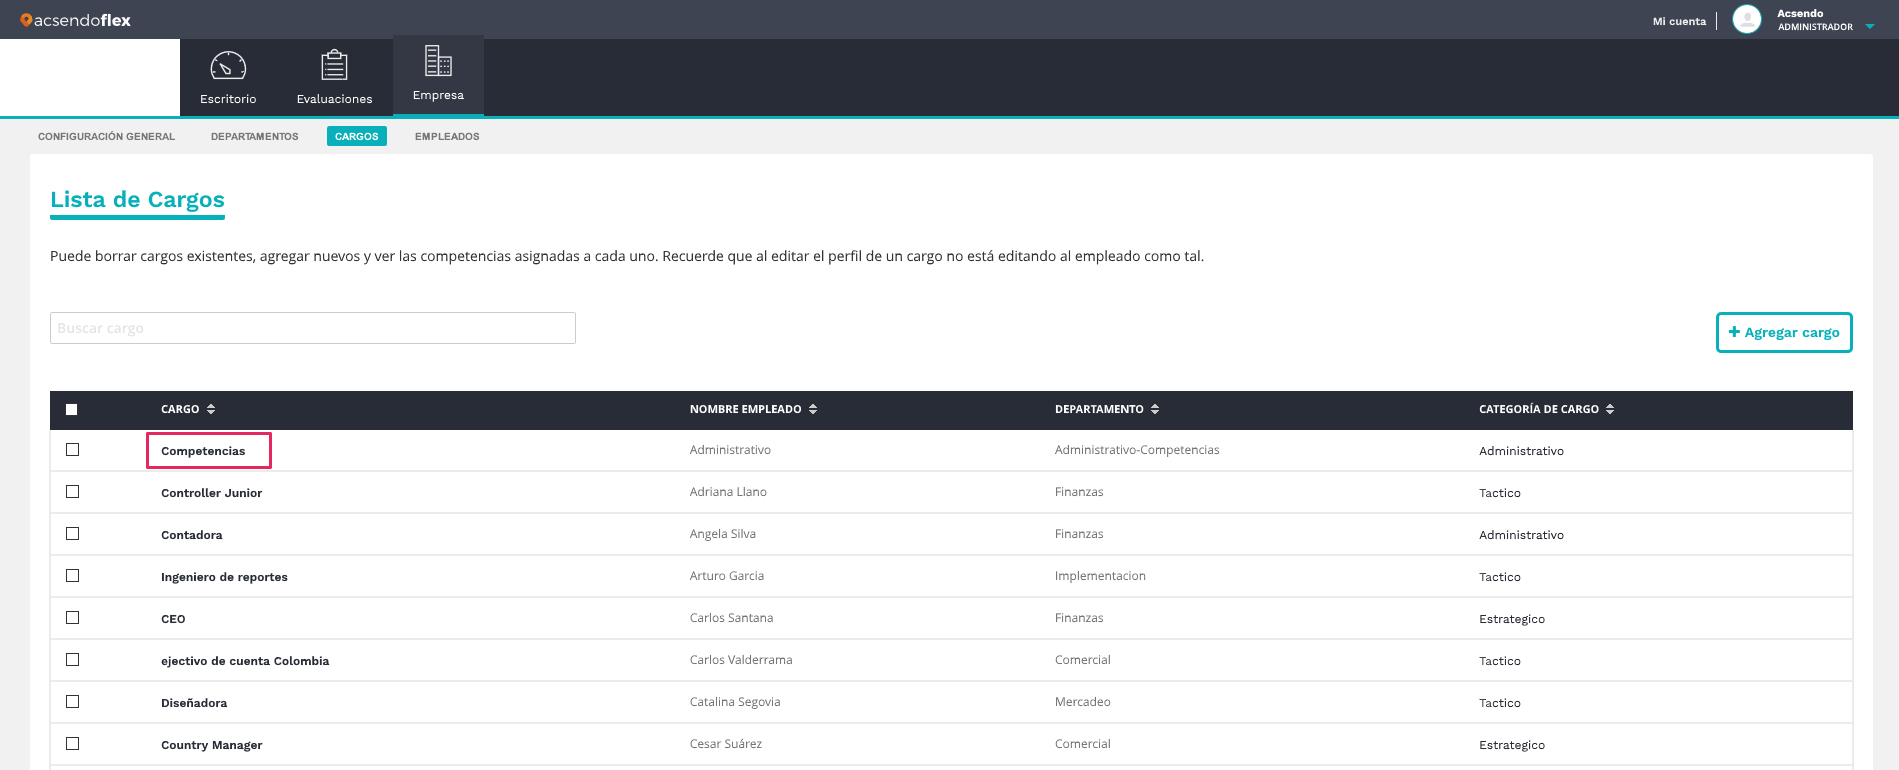Click the Lista de Cargos heading
This screenshot has width=1899, height=770.
pyautogui.click(x=137, y=200)
